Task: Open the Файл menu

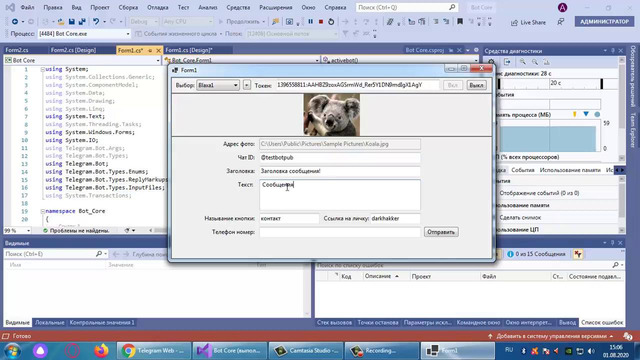Action: click(x=27, y=7)
